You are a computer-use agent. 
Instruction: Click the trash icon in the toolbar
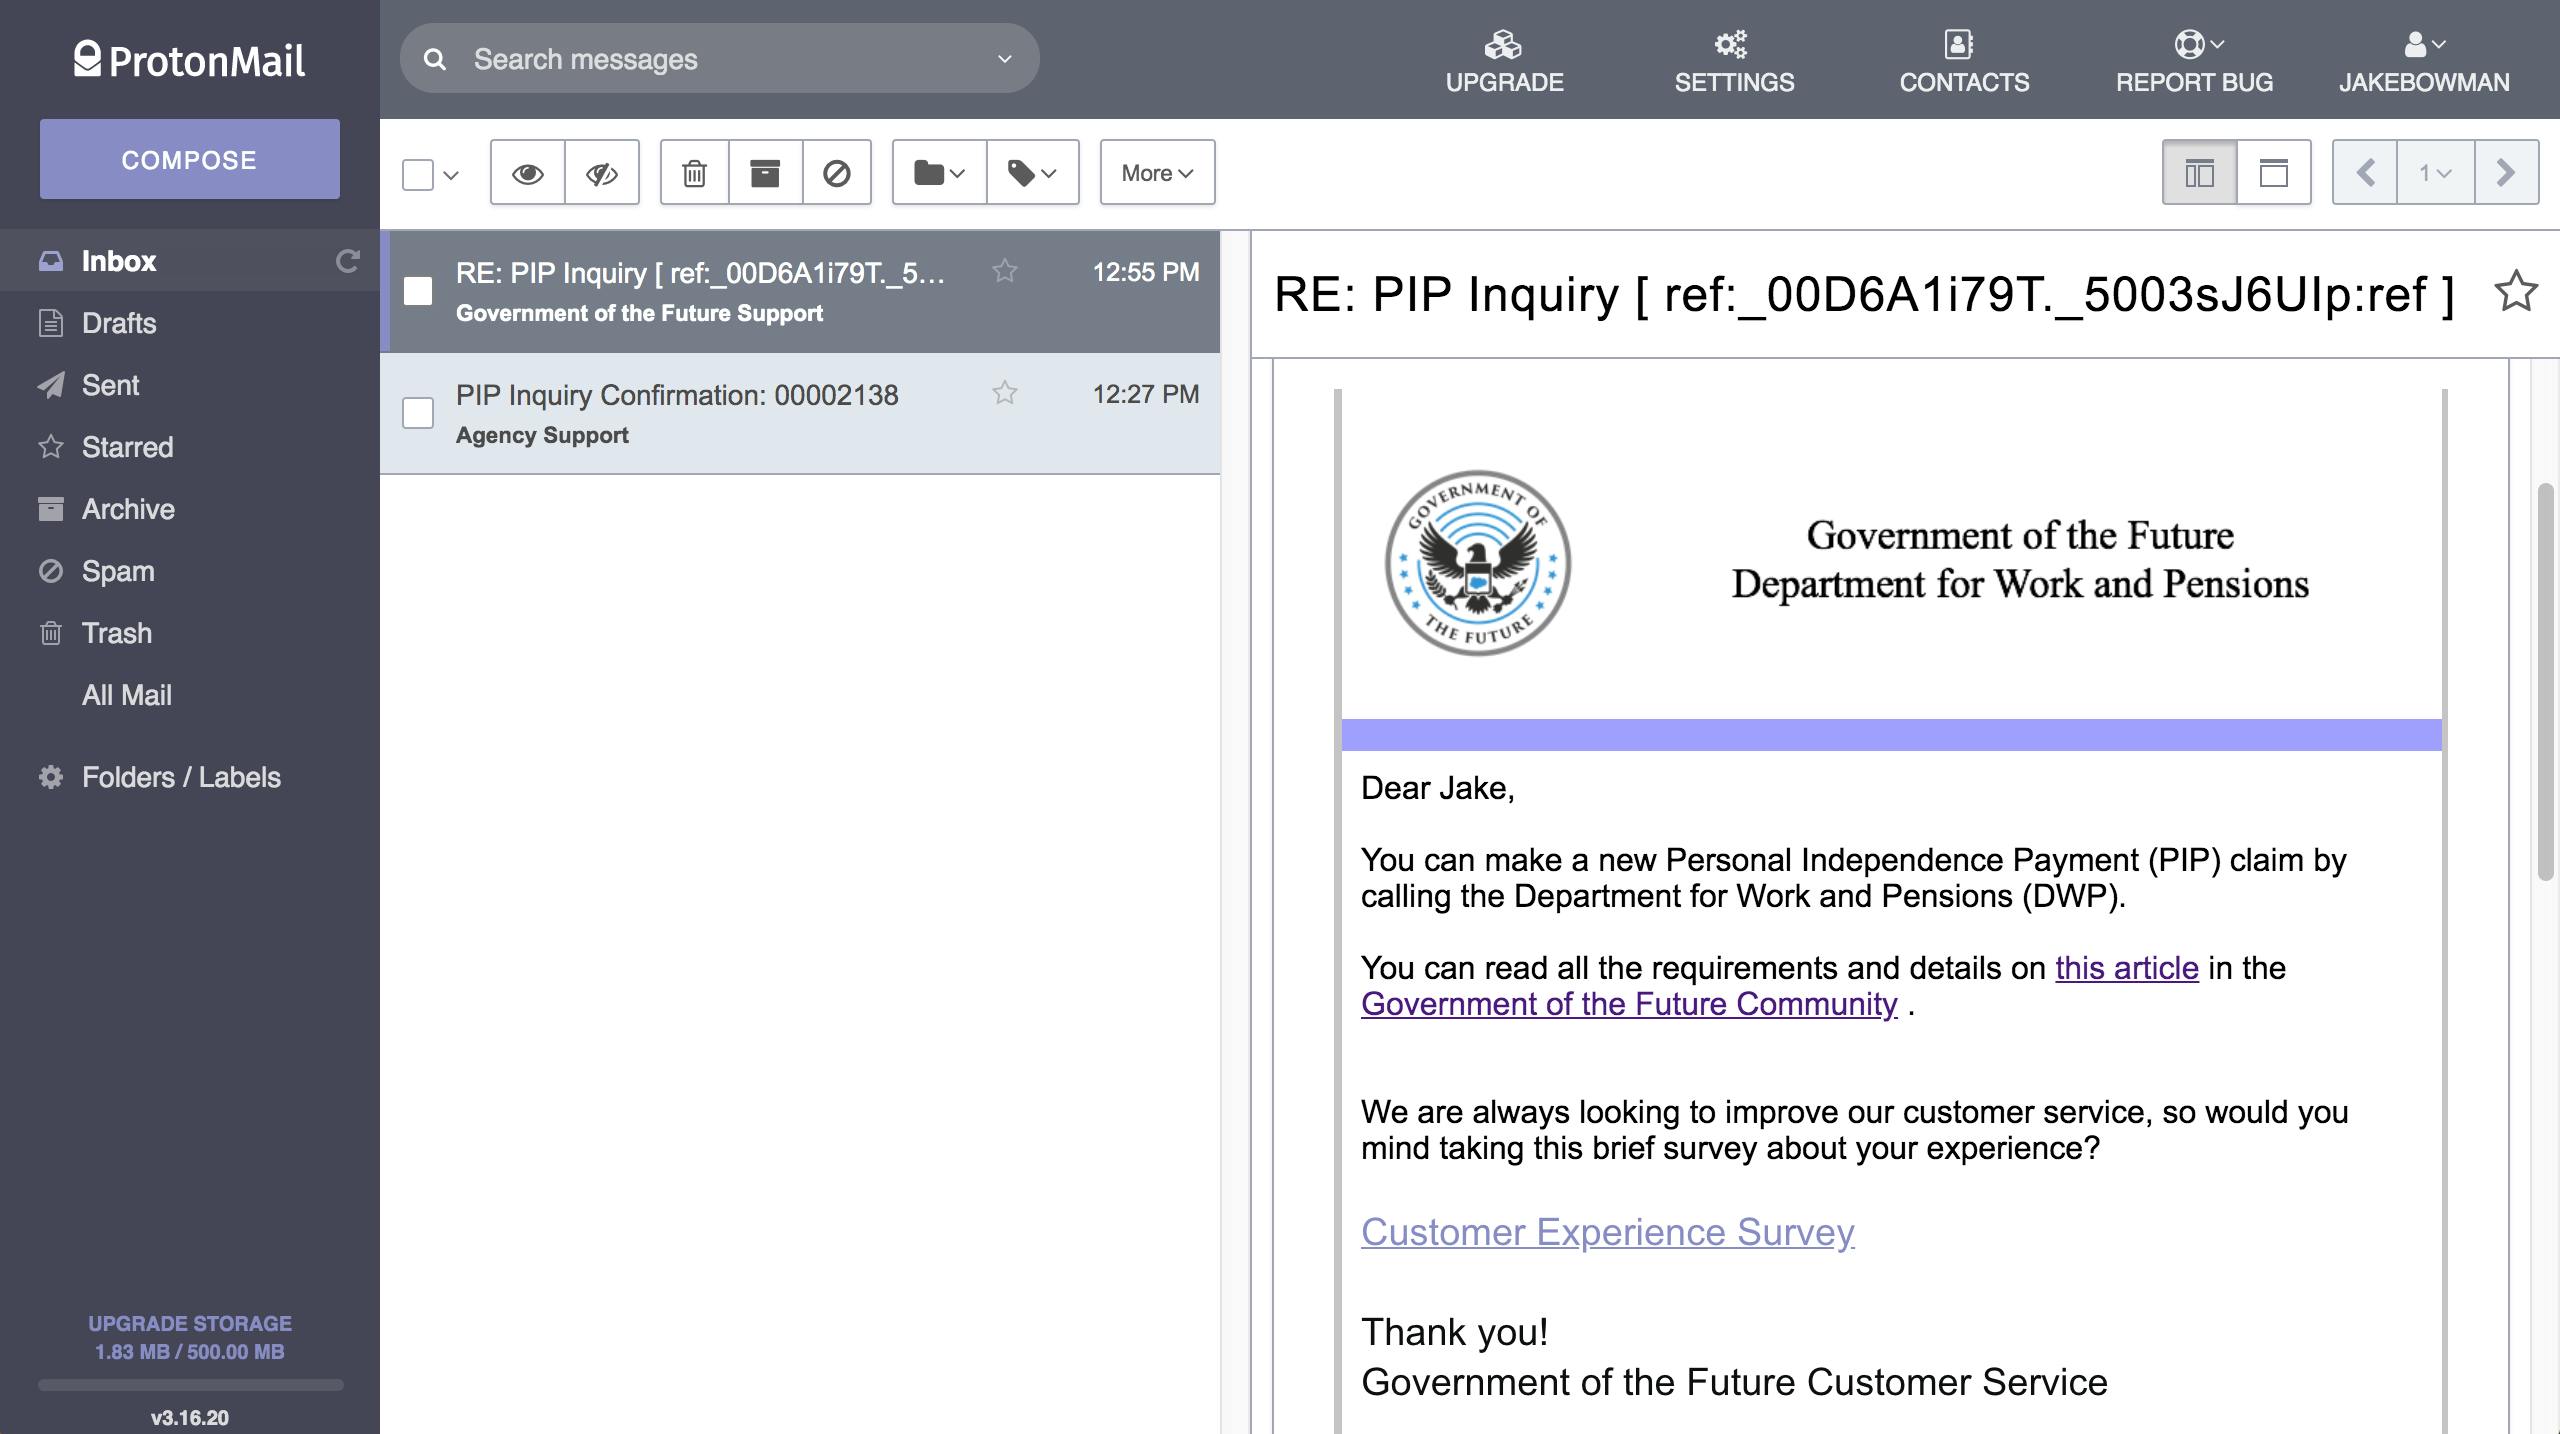tap(694, 173)
